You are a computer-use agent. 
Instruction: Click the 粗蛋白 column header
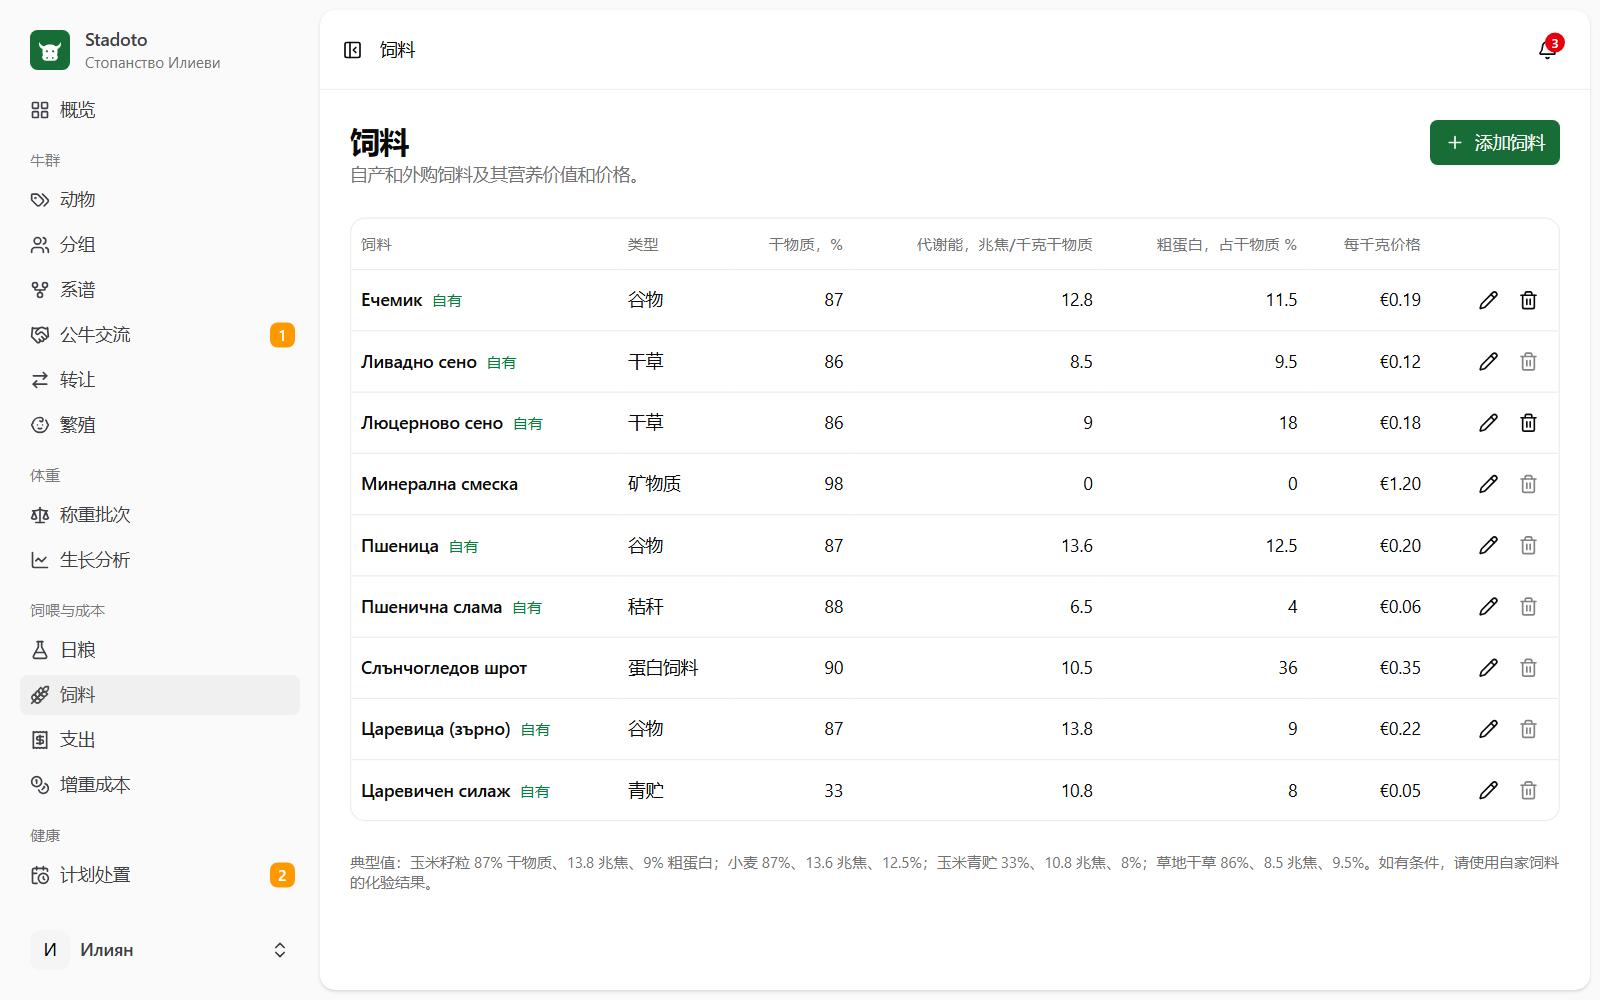(1226, 244)
